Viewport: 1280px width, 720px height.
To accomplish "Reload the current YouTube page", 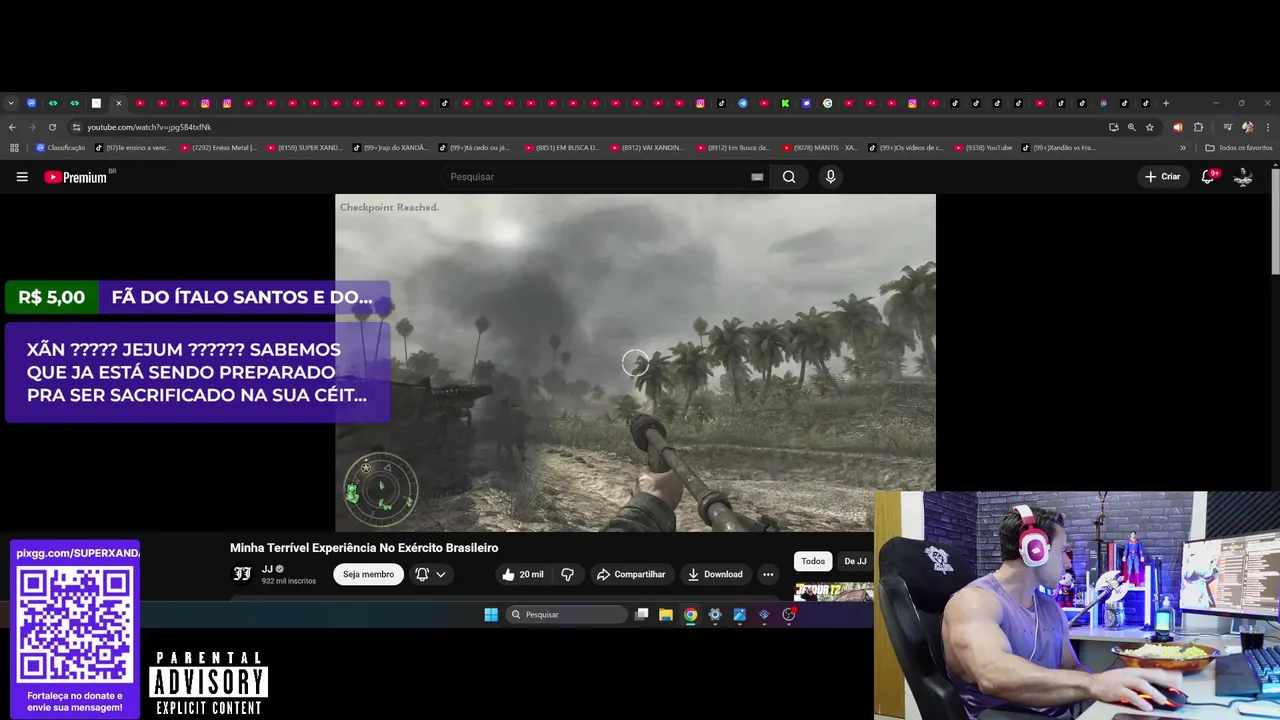I will pyautogui.click(x=52, y=127).
